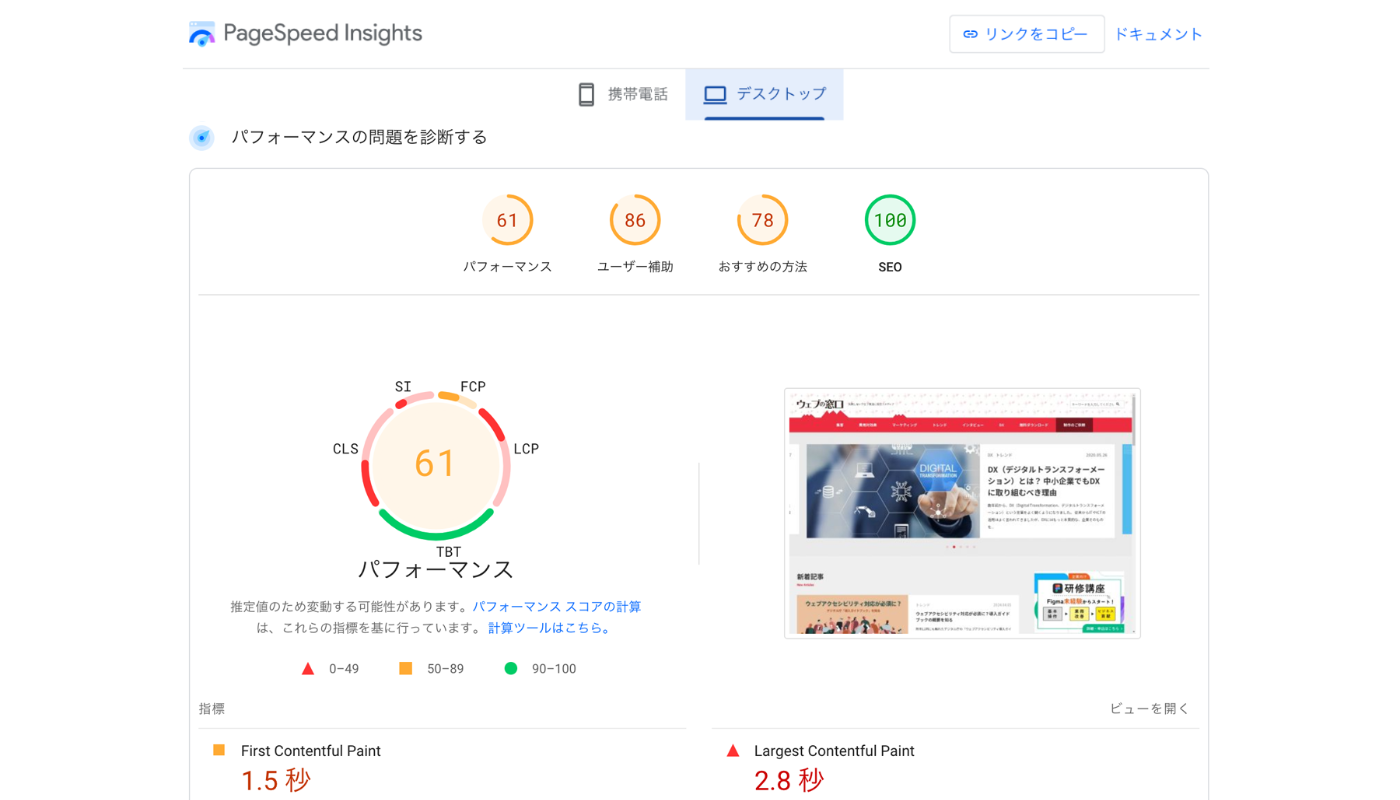Jump to パフォーマンス score gauge 61

[507, 221]
